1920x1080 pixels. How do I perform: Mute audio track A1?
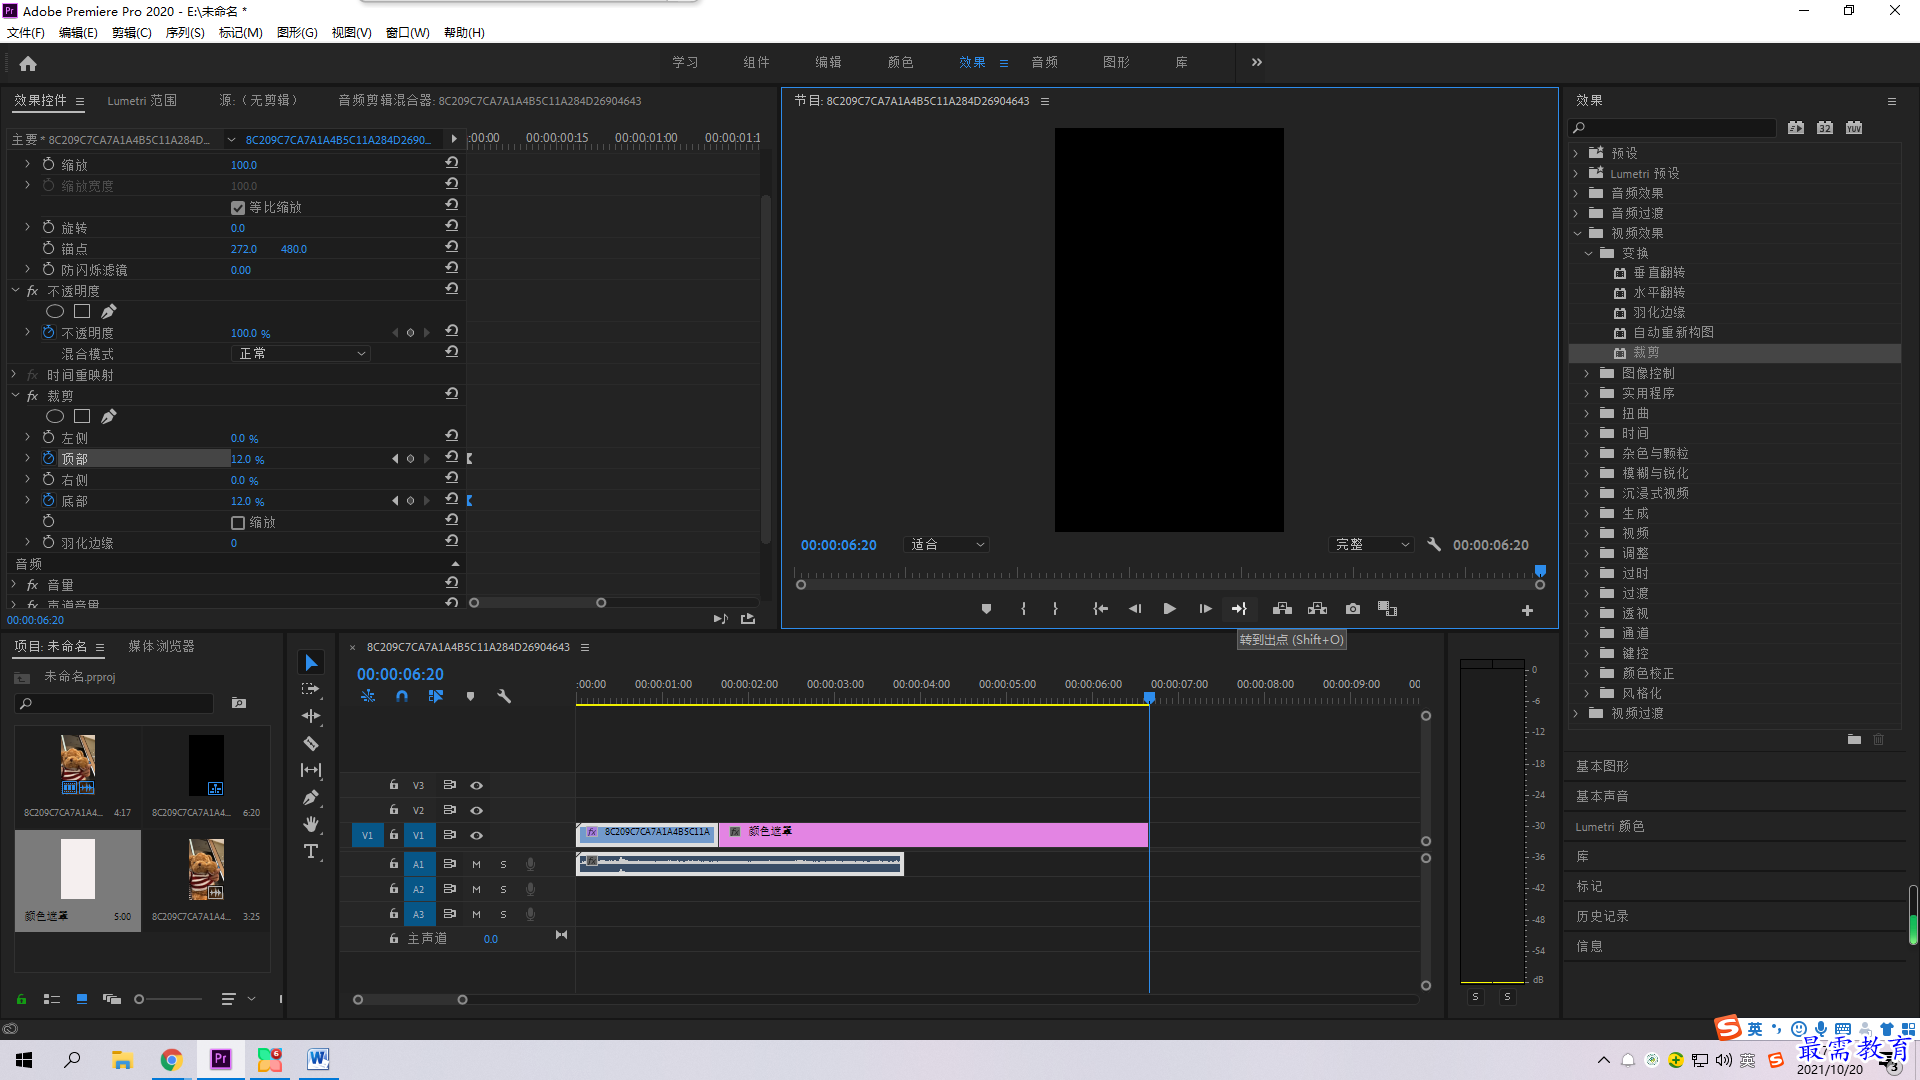click(476, 864)
